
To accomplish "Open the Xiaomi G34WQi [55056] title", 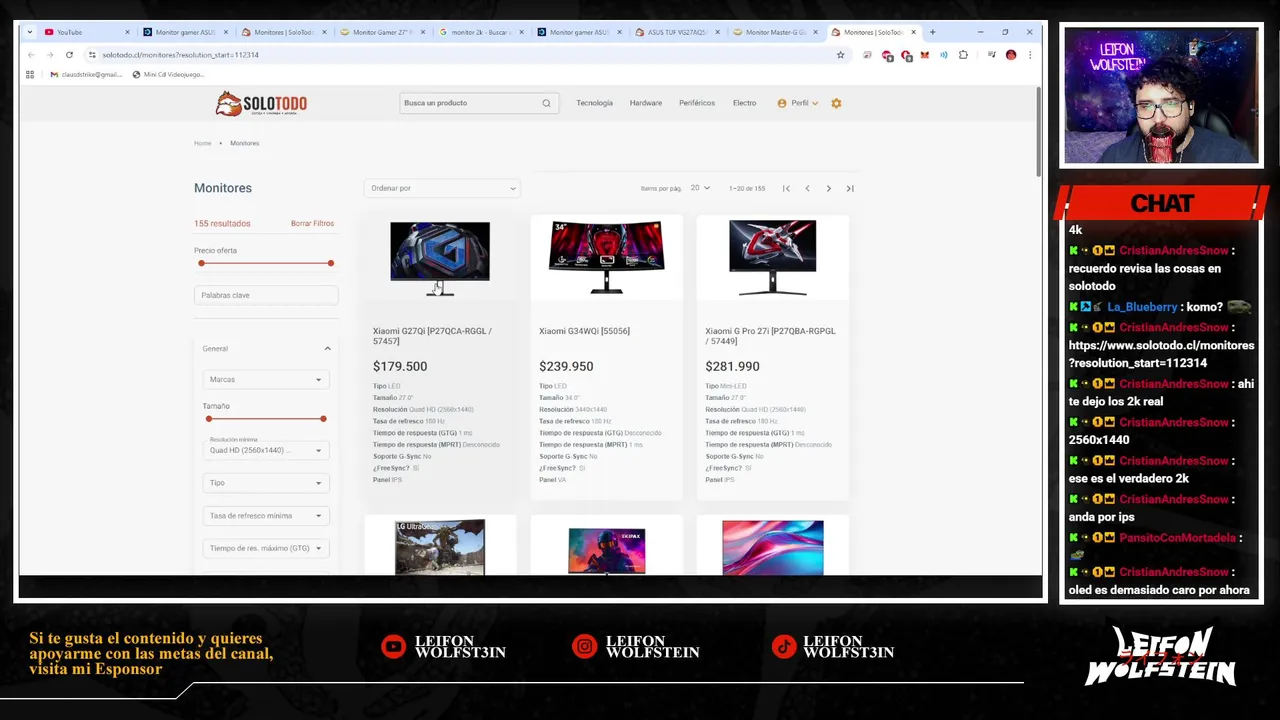I will pos(584,331).
